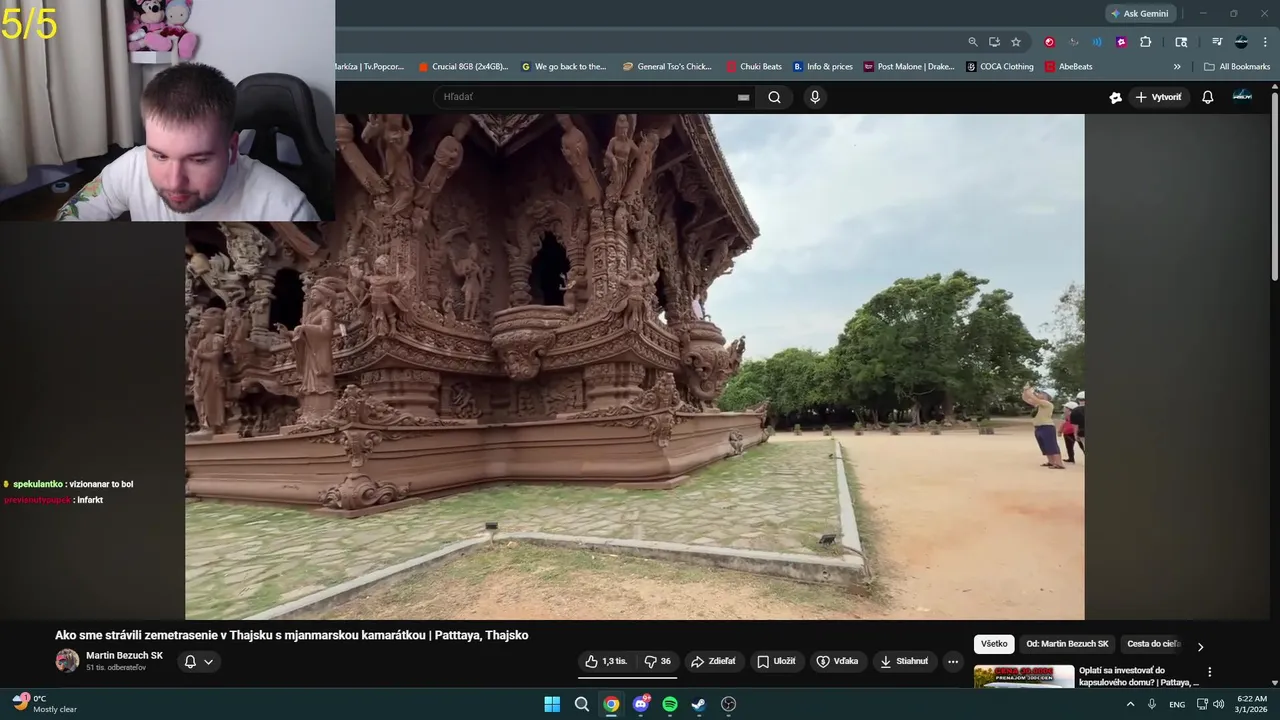The image size is (1280, 720).
Task: Click the Vďaka thanks button
Action: 838,661
